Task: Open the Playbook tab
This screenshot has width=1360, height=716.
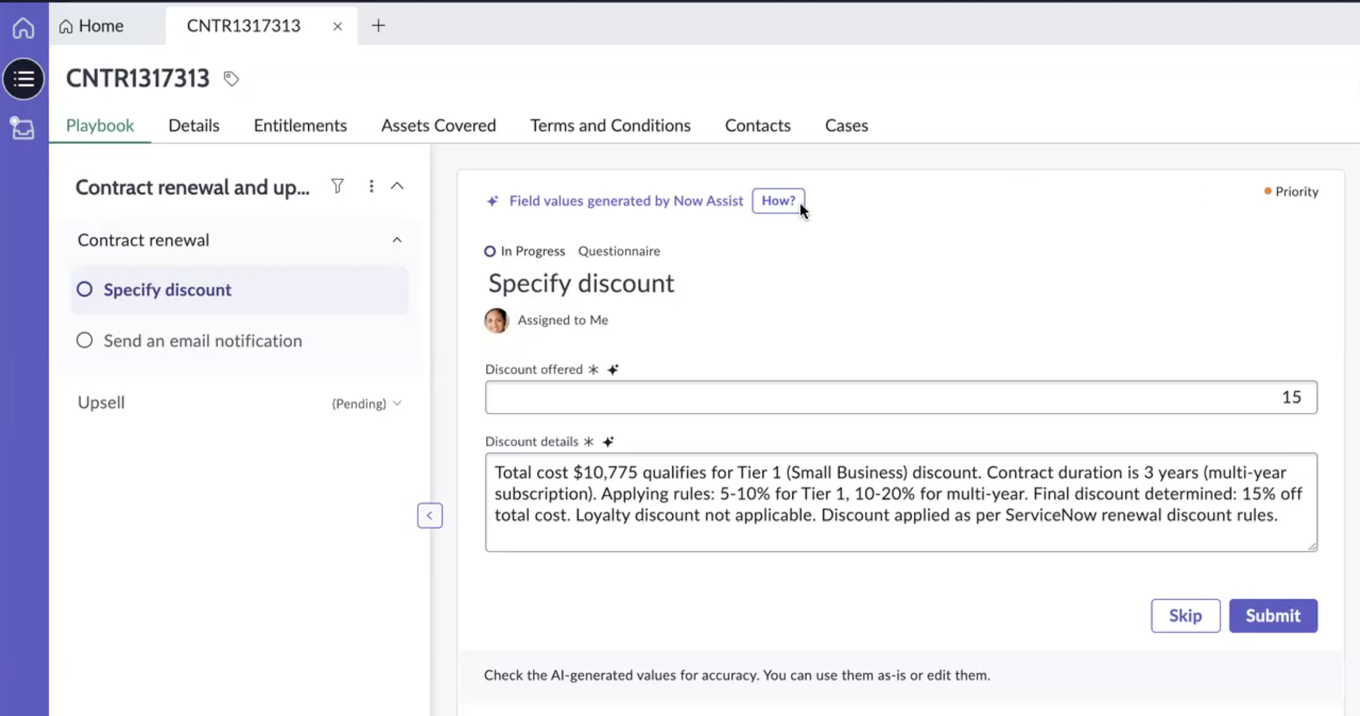Action: (100, 125)
